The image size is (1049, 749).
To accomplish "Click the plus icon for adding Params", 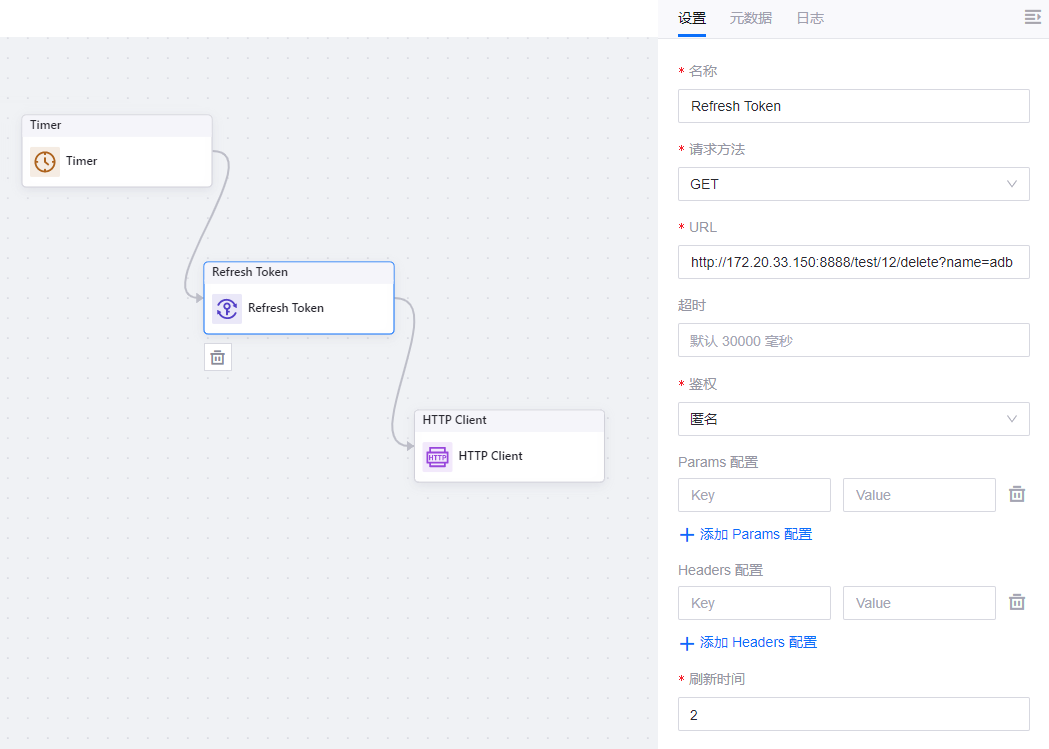I will [687, 535].
